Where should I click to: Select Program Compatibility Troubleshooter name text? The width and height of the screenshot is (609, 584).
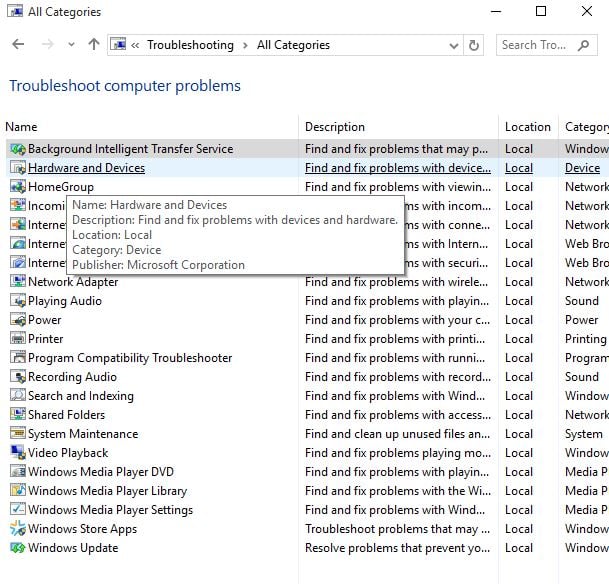(x=130, y=358)
